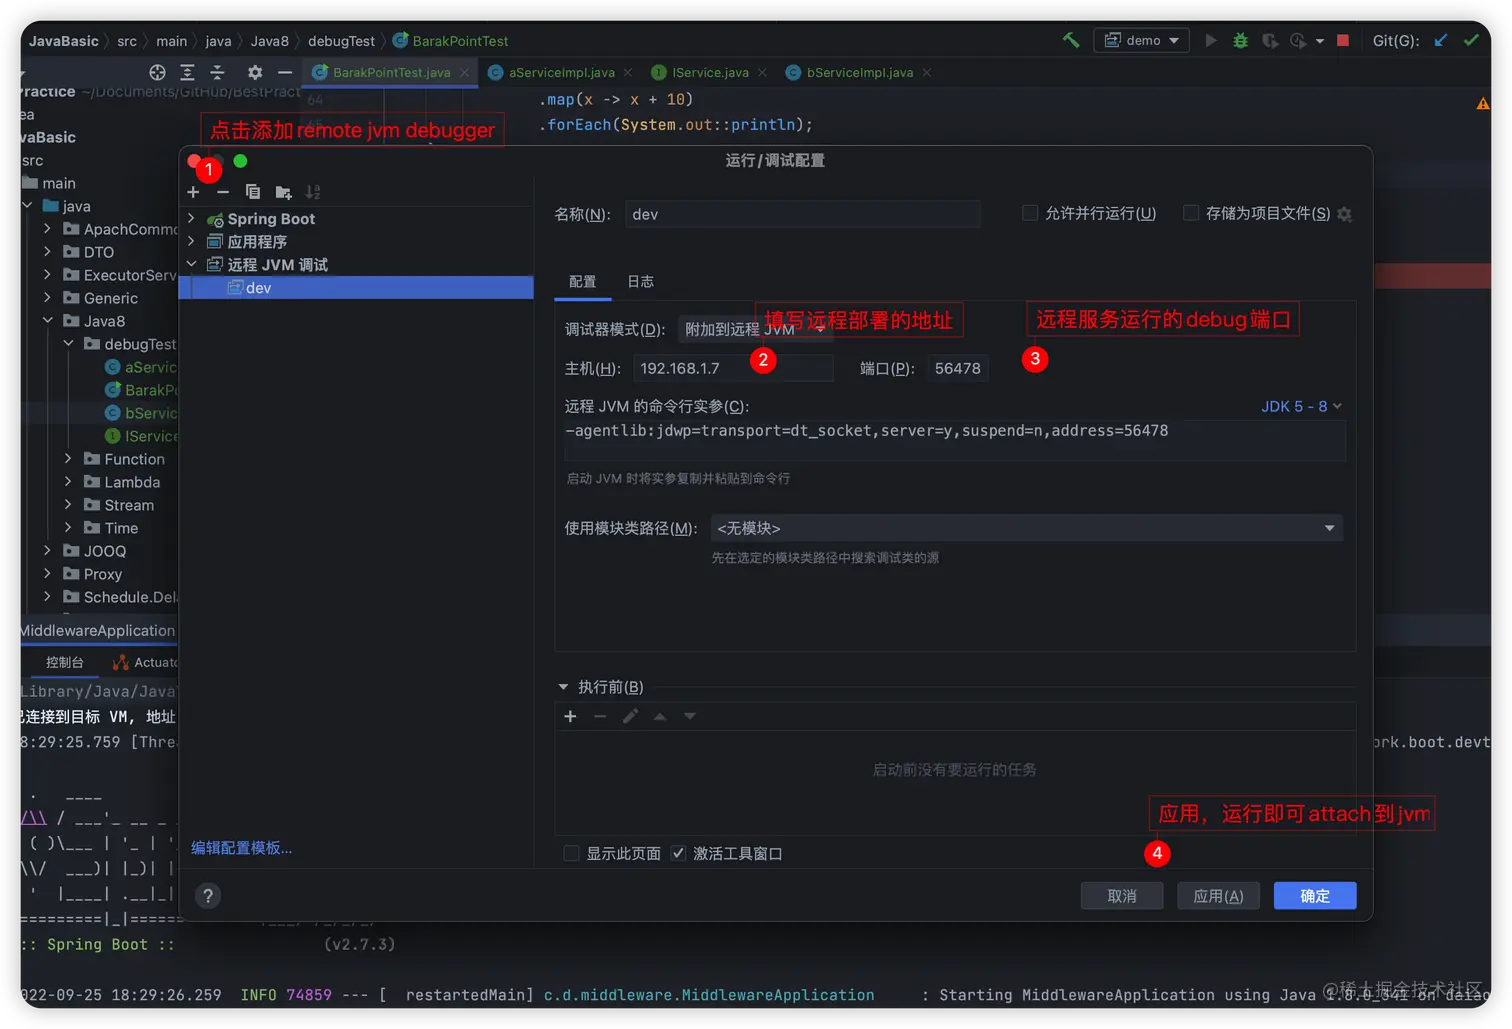This screenshot has width=1512, height=1029.
Task: Click the edit pencil icon in before-launch section
Action: tap(630, 716)
